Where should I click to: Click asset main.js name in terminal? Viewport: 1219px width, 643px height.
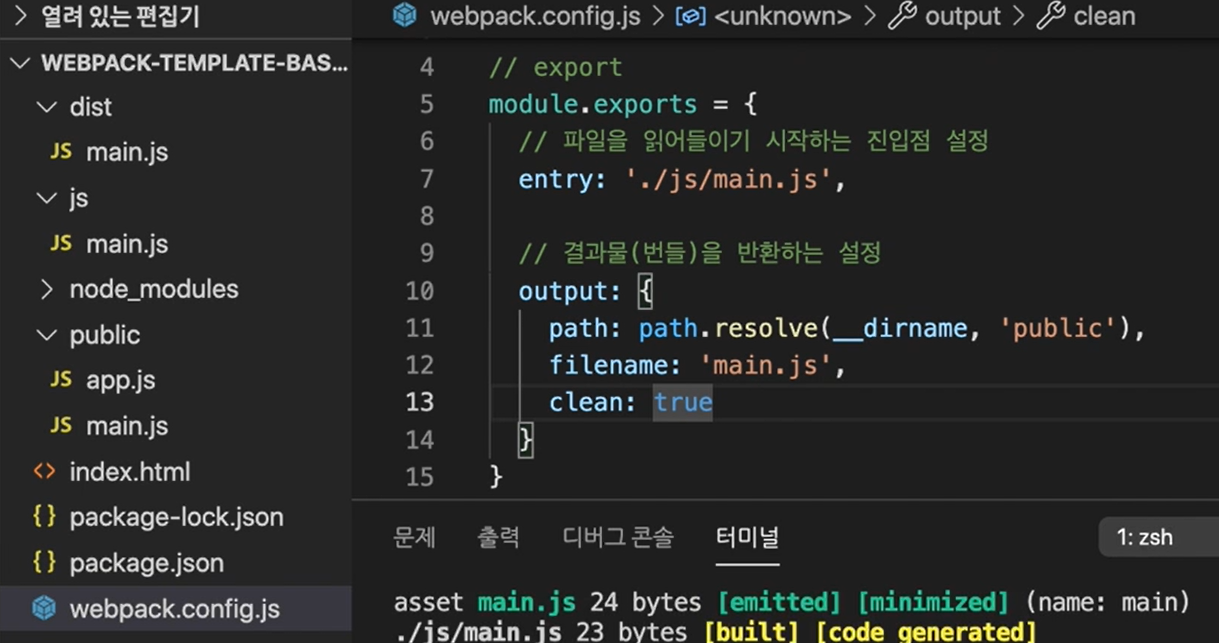point(526,602)
